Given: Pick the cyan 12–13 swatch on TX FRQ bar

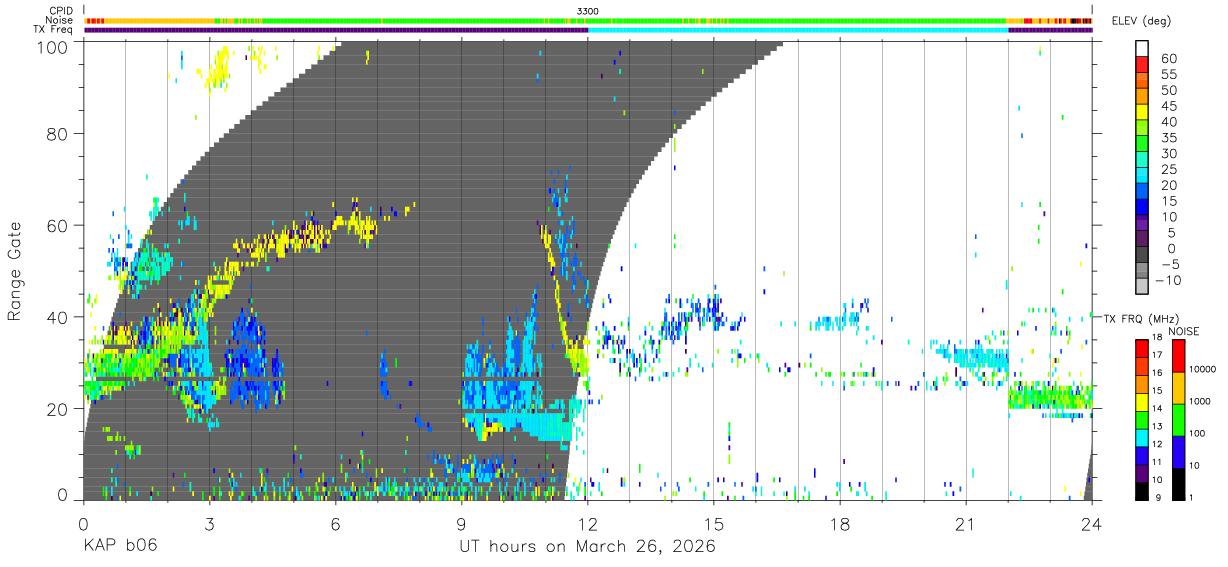Looking at the screenshot, I should coord(1141,436).
